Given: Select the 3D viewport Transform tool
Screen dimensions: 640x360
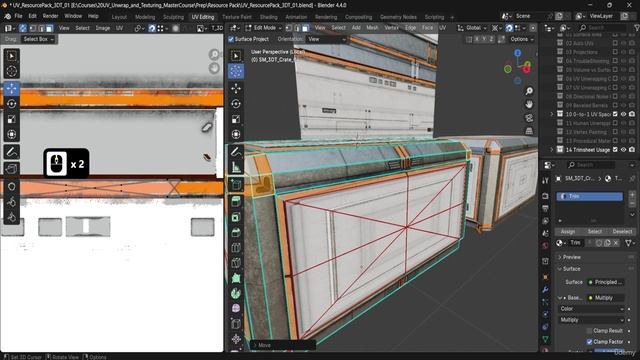Looking at the screenshot, I should (236, 134).
